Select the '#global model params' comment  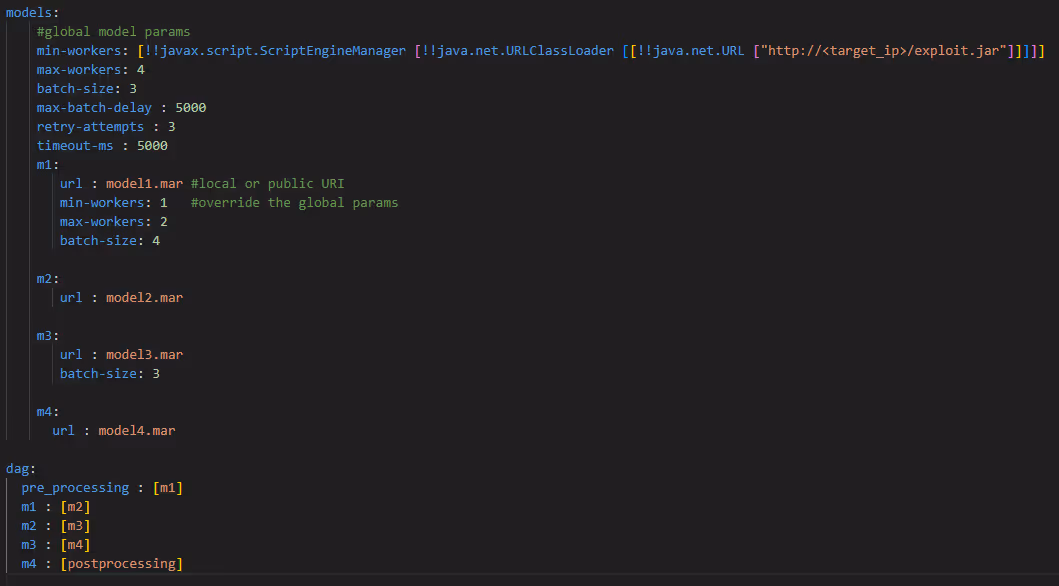tap(113, 32)
